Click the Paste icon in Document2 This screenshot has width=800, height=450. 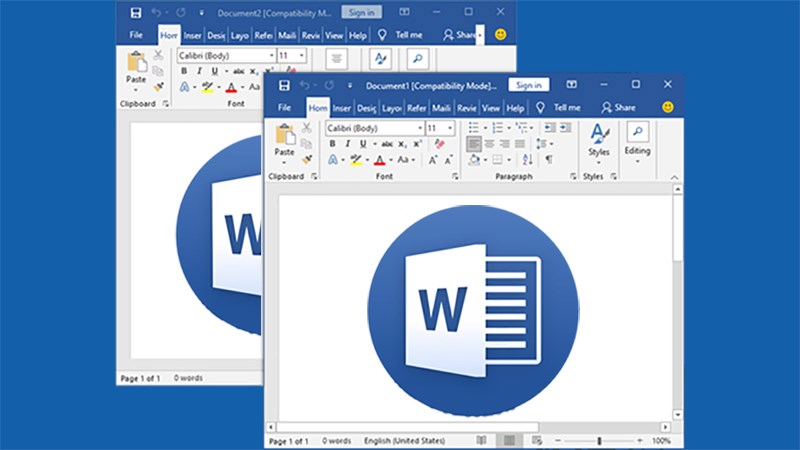pos(136,62)
